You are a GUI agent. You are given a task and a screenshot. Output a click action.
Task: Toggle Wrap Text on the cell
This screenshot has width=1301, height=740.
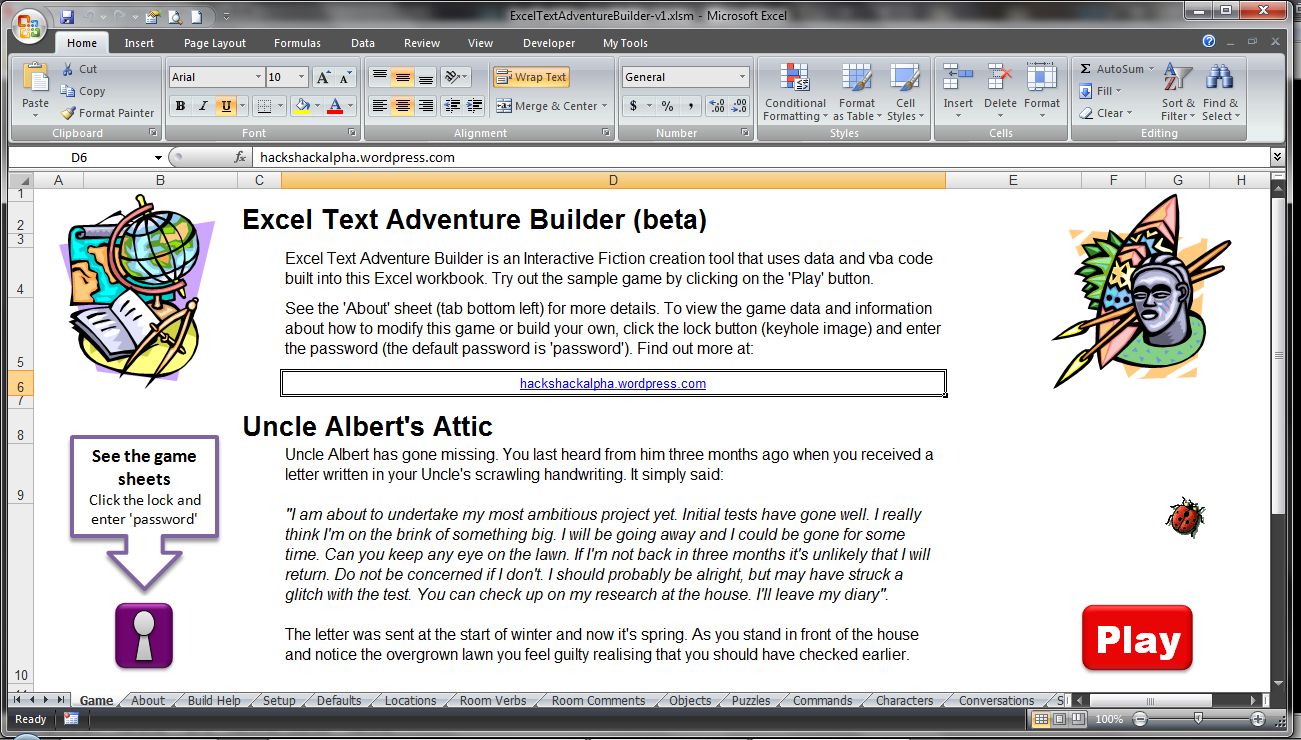point(530,77)
